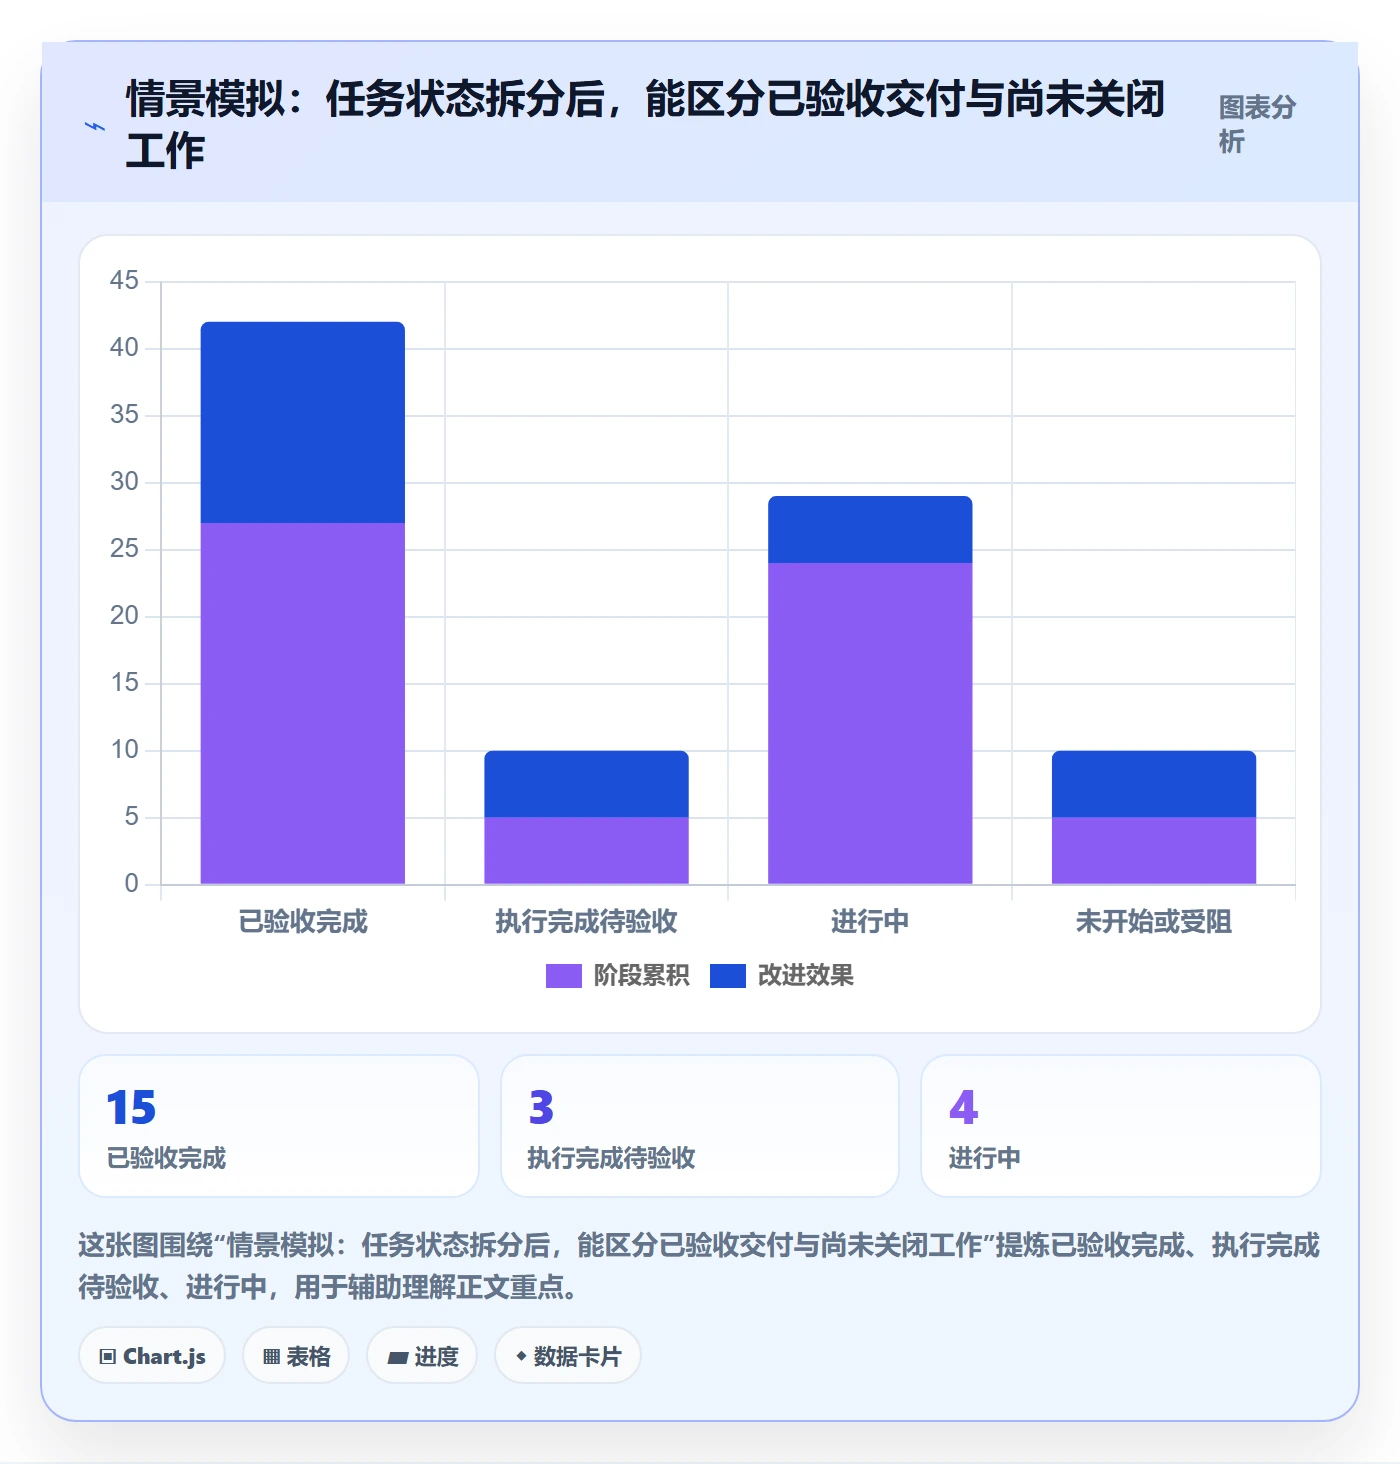Click the 阶段累积 legend label
The image size is (1400, 1464).
(x=641, y=976)
